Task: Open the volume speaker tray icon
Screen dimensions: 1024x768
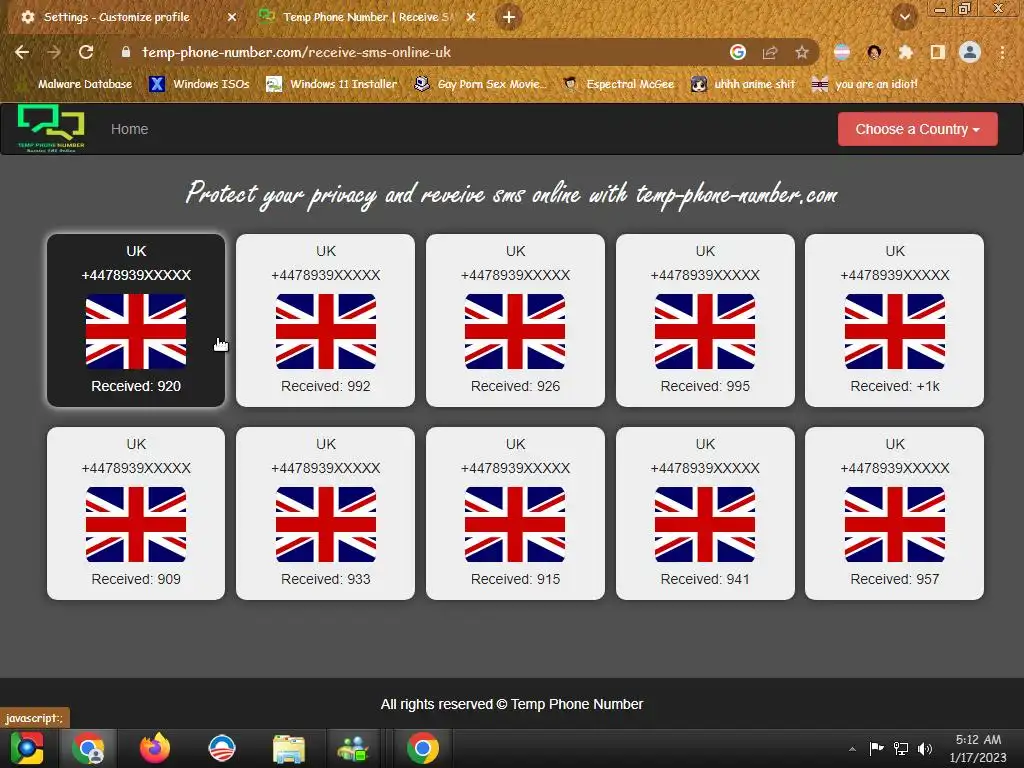Action: click(925, 748)
